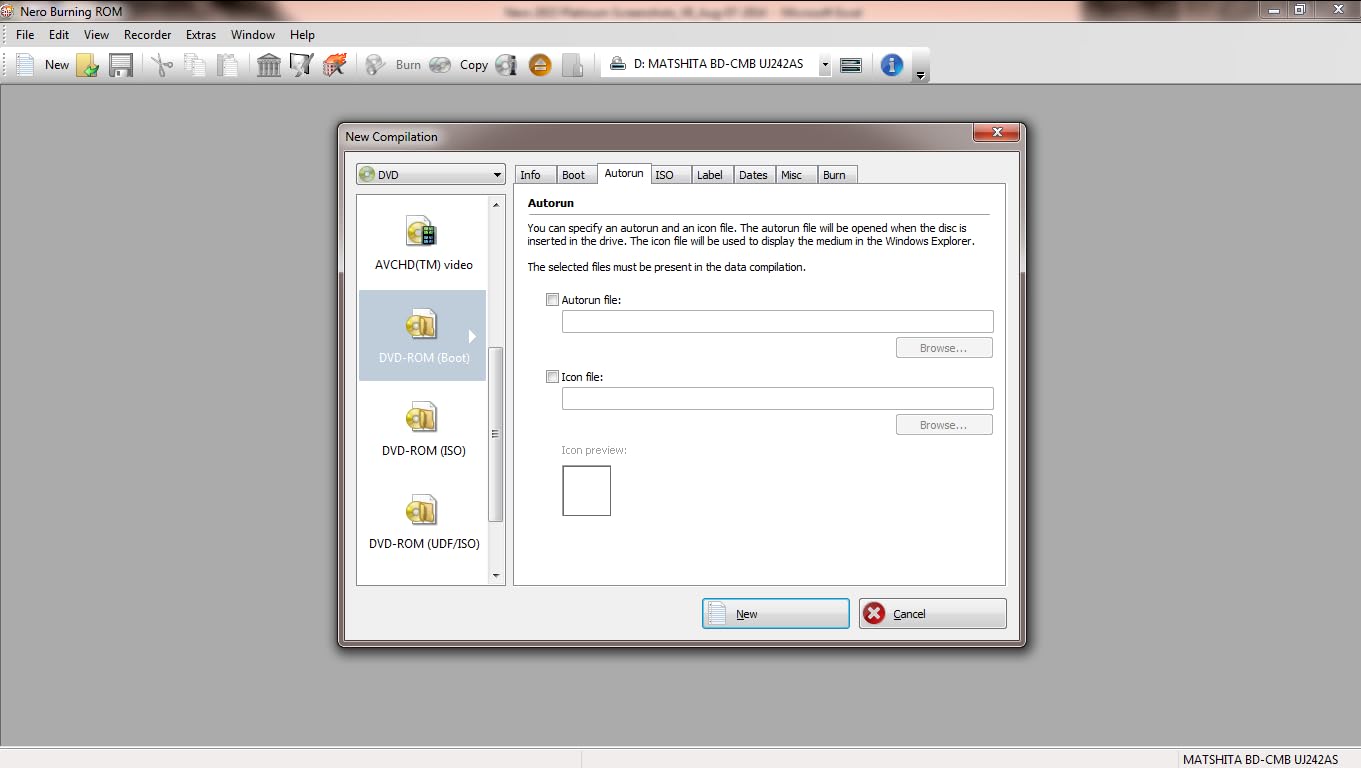Open the Recorder menu
1361x769 pixels.
point(148,35)
